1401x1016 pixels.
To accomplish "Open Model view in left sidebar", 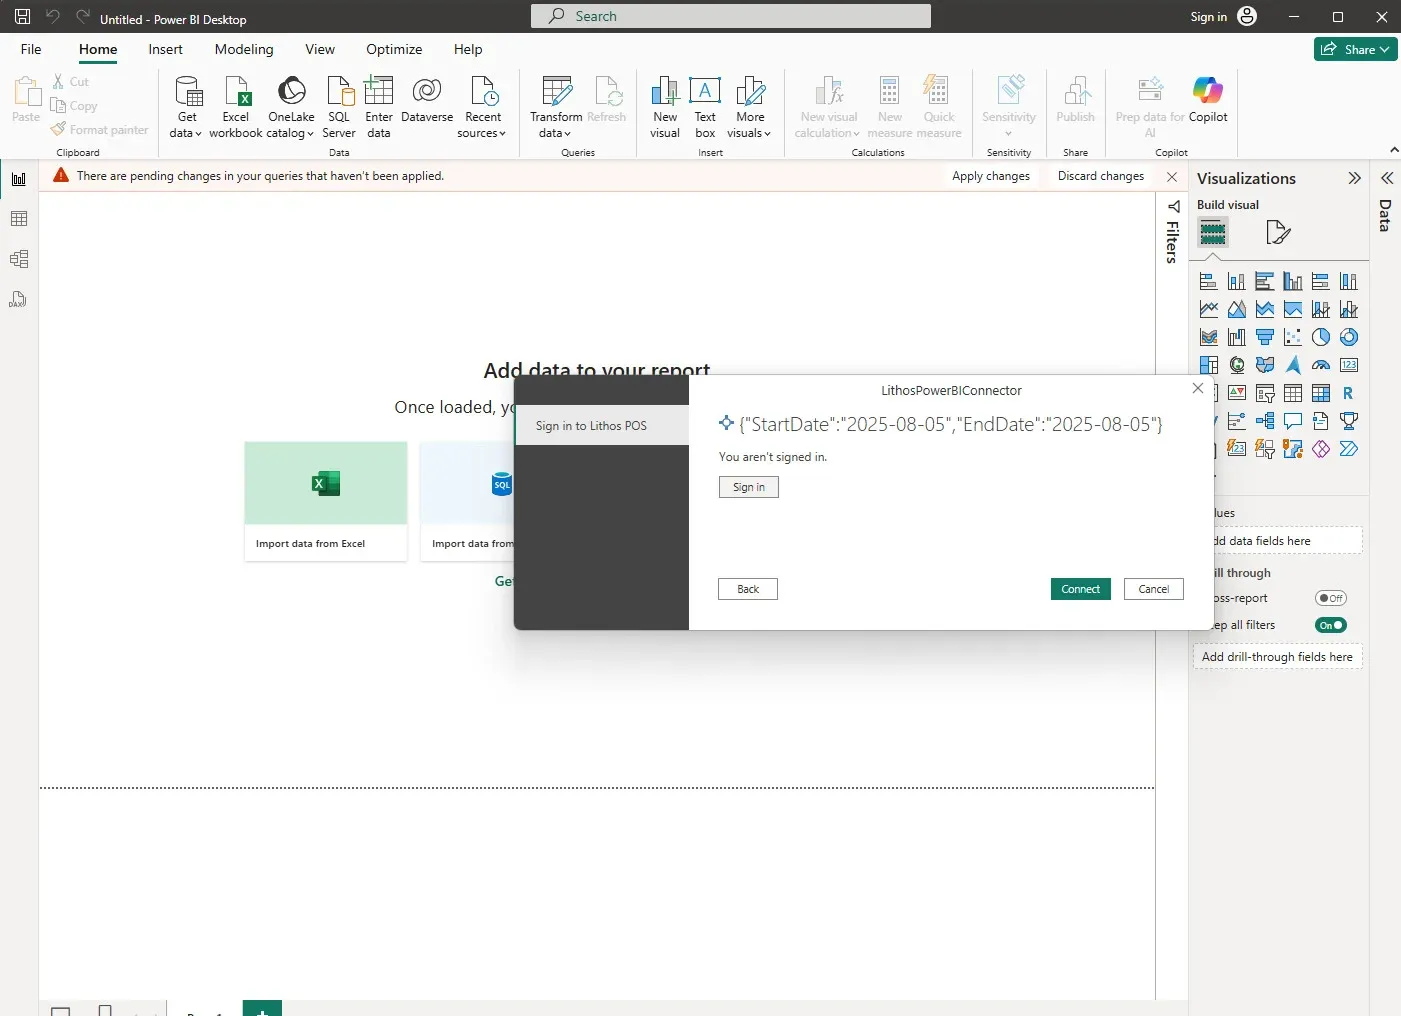I will coord(19,259).
